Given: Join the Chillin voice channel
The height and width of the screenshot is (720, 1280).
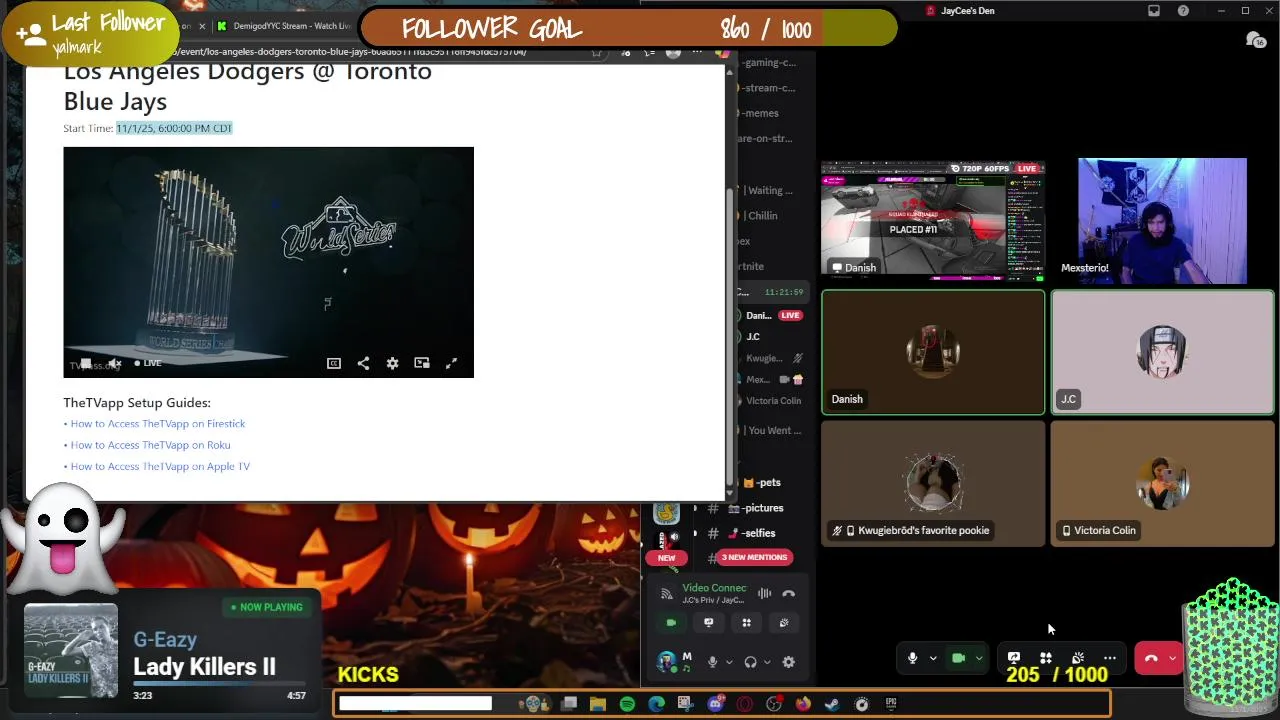Looking at the screenshot, I should tap(762, 215).
